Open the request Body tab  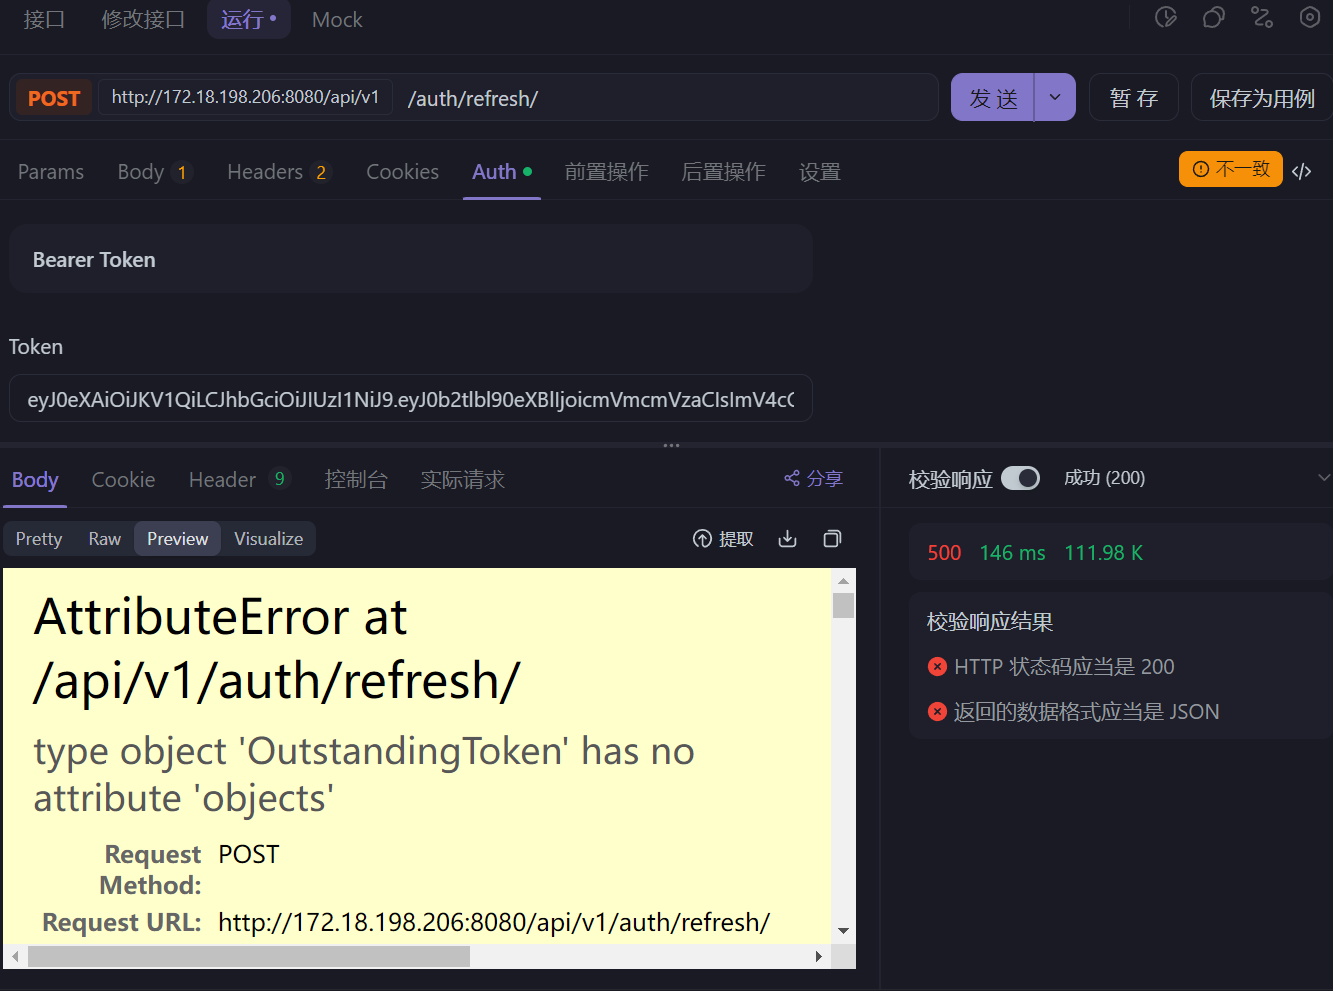coord(153,172)
